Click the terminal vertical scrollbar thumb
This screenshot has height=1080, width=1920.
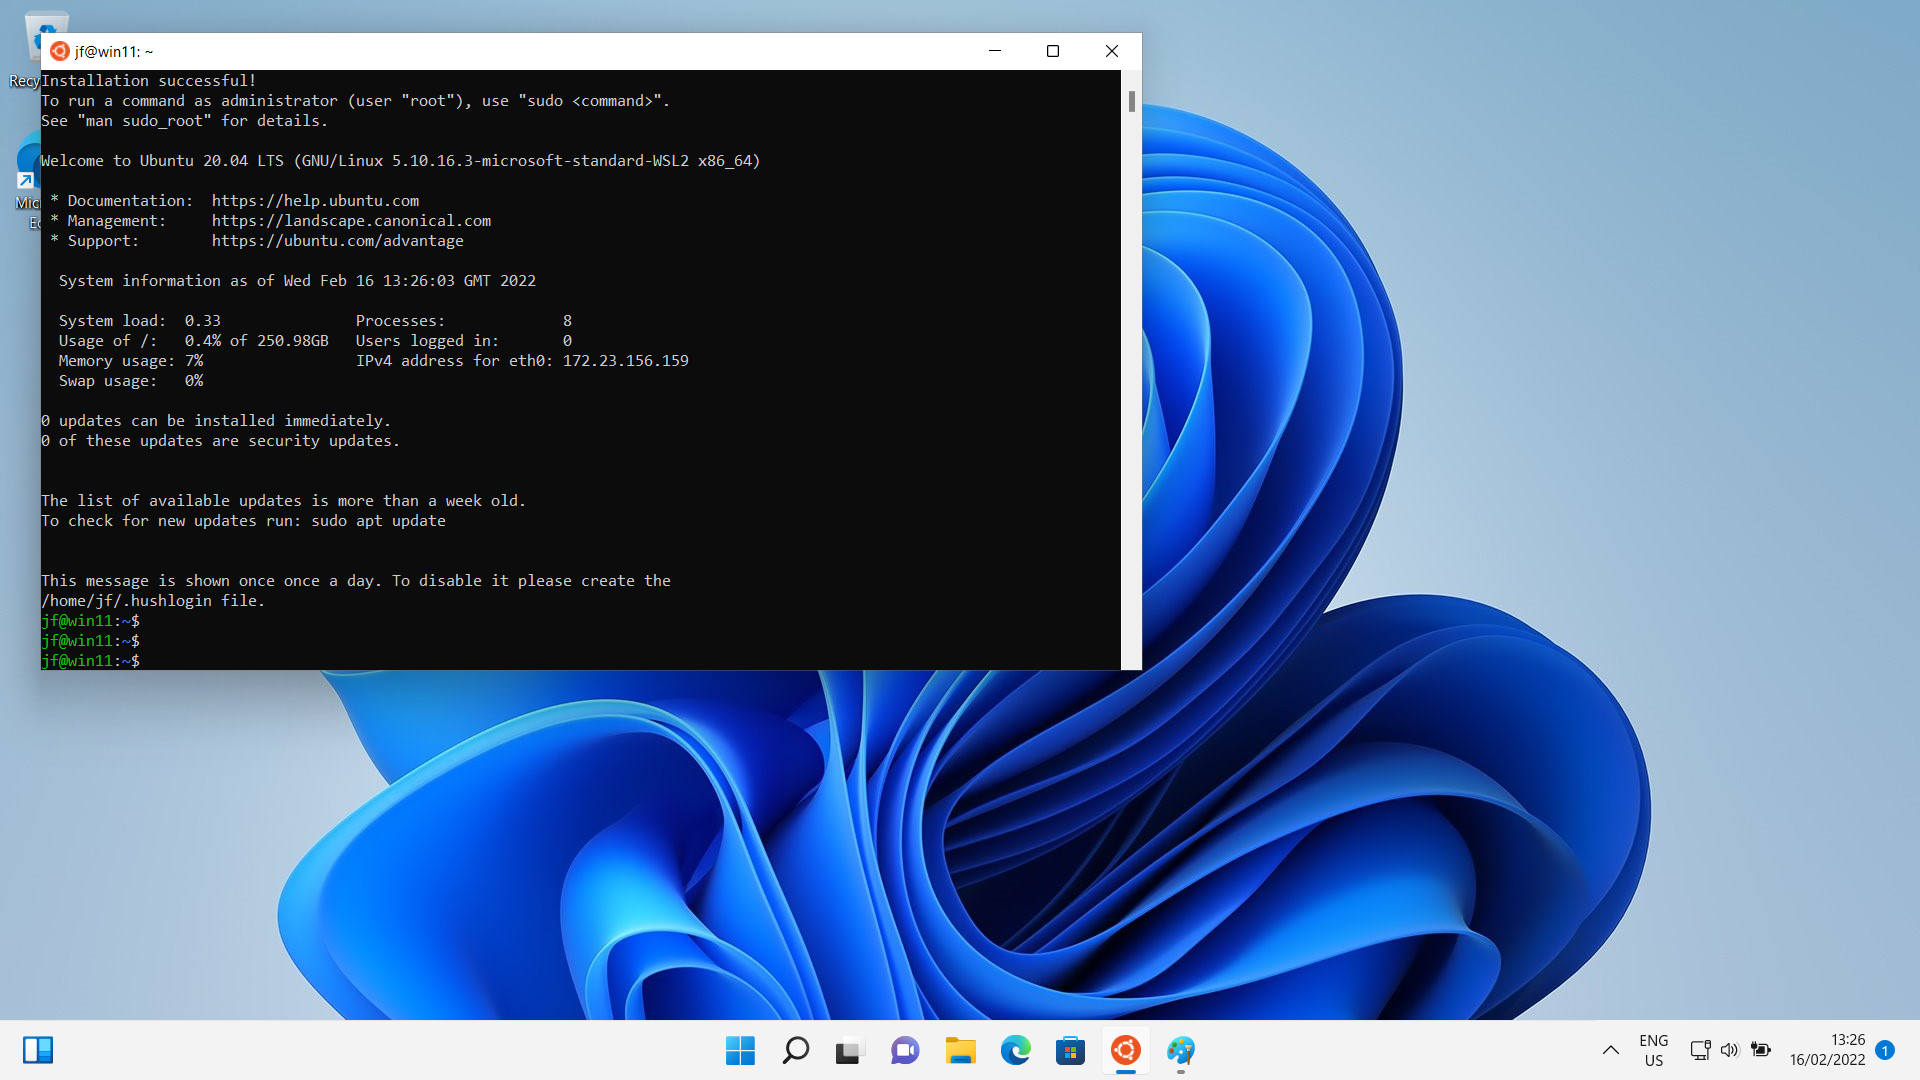[1131, 101]
